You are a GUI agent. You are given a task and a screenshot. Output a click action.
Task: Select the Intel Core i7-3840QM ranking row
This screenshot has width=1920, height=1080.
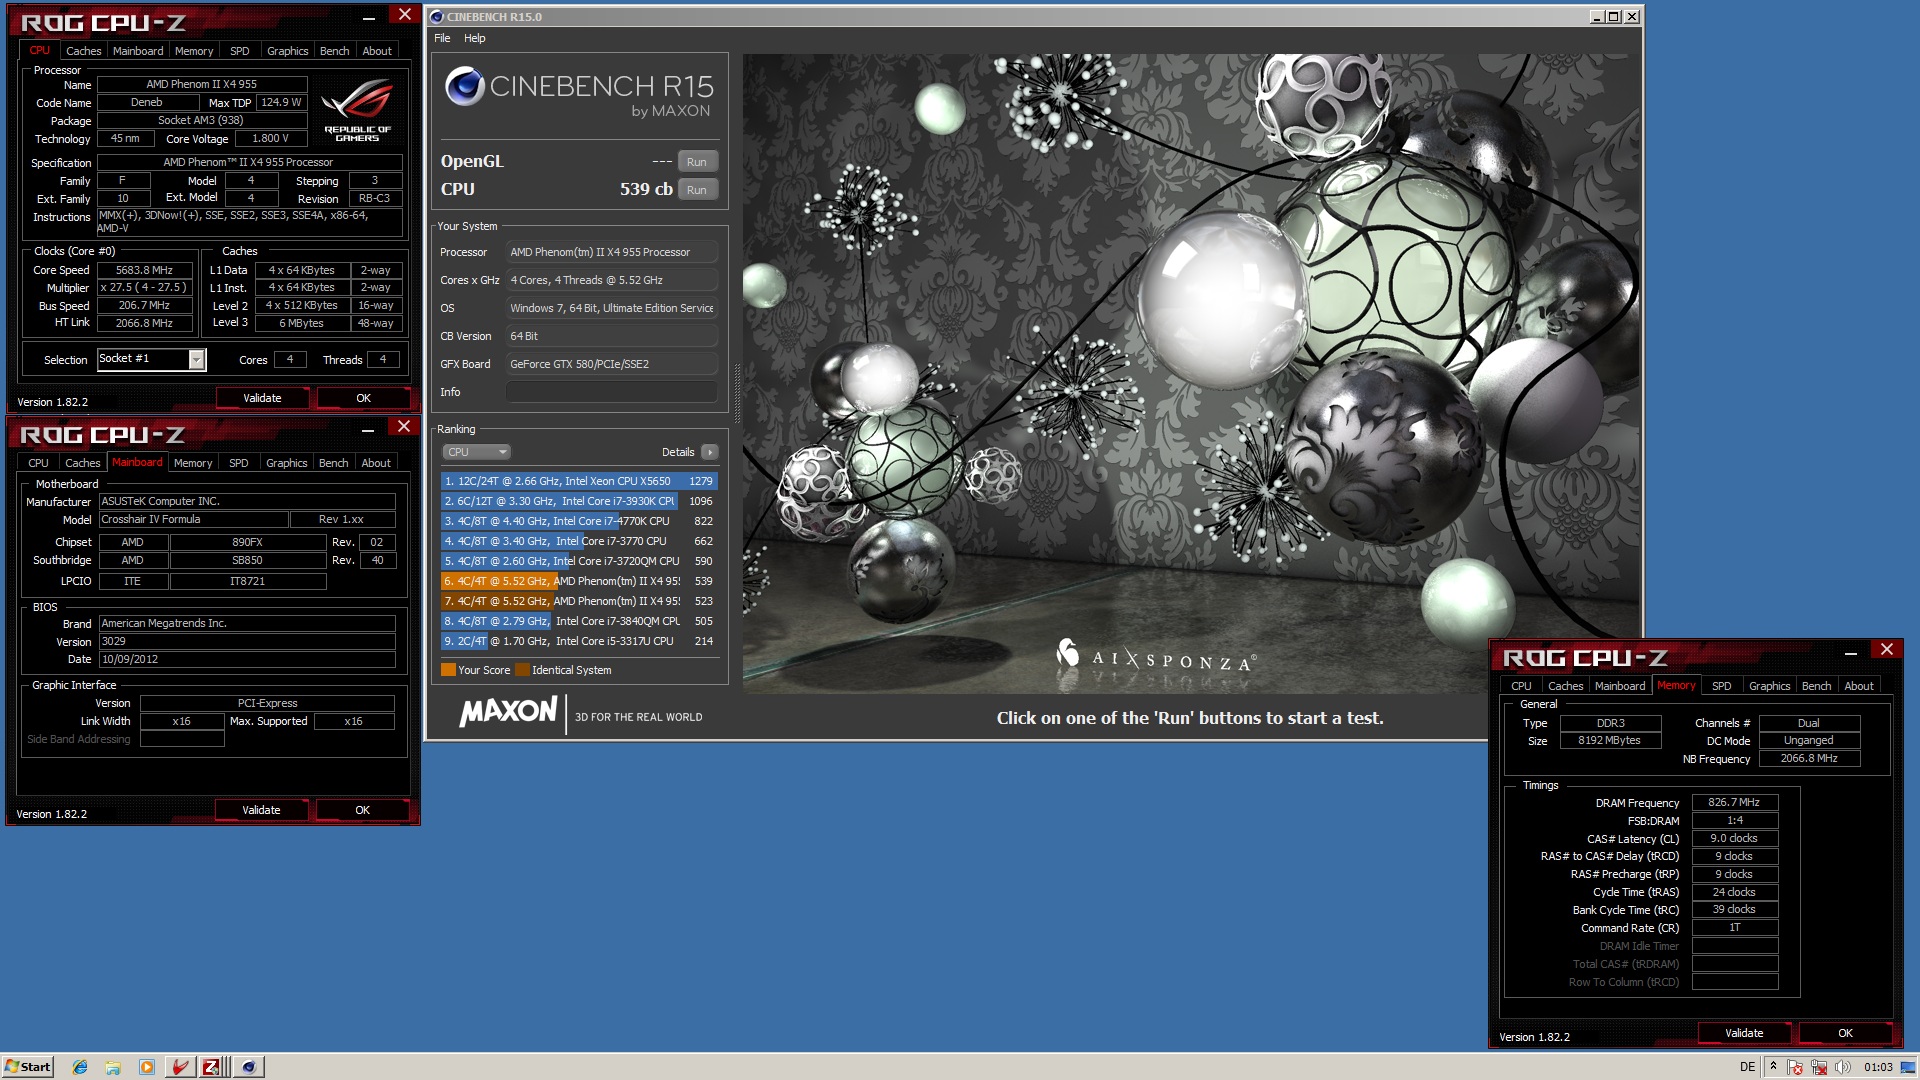pos(579,621)
